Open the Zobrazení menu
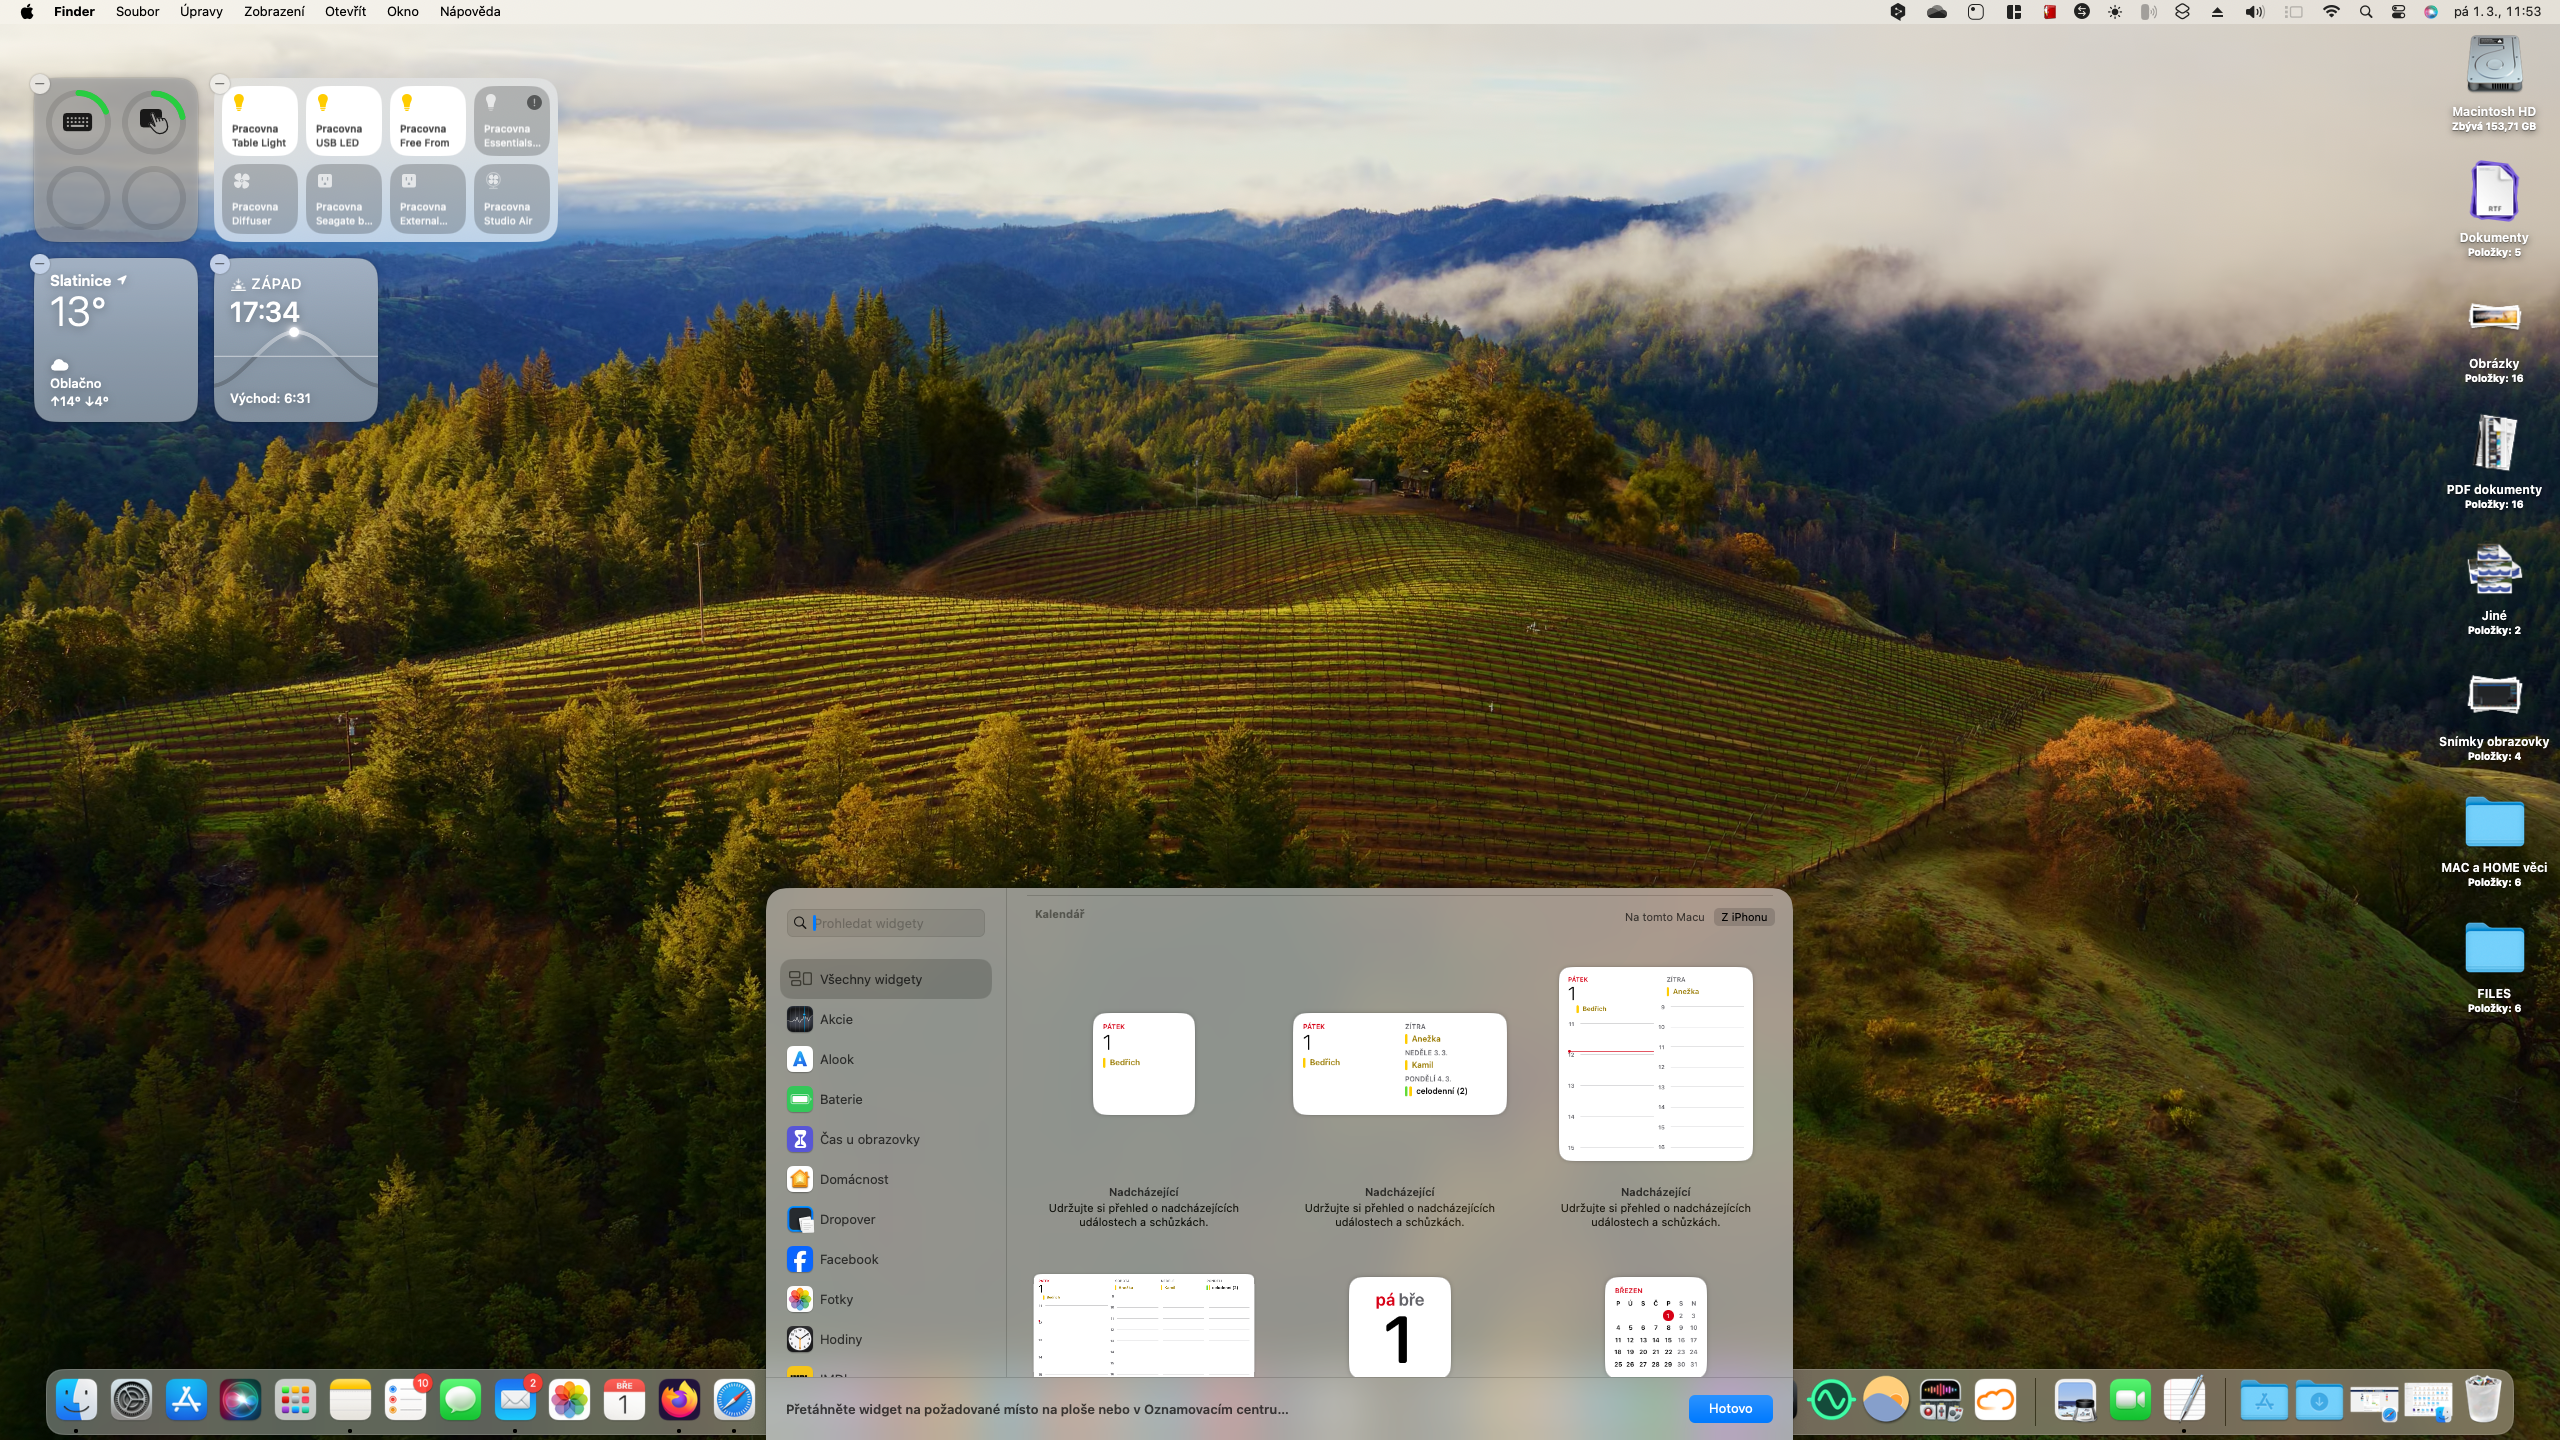Image resolution: width=2560 pixels, height=1440 pixels. 273,12
